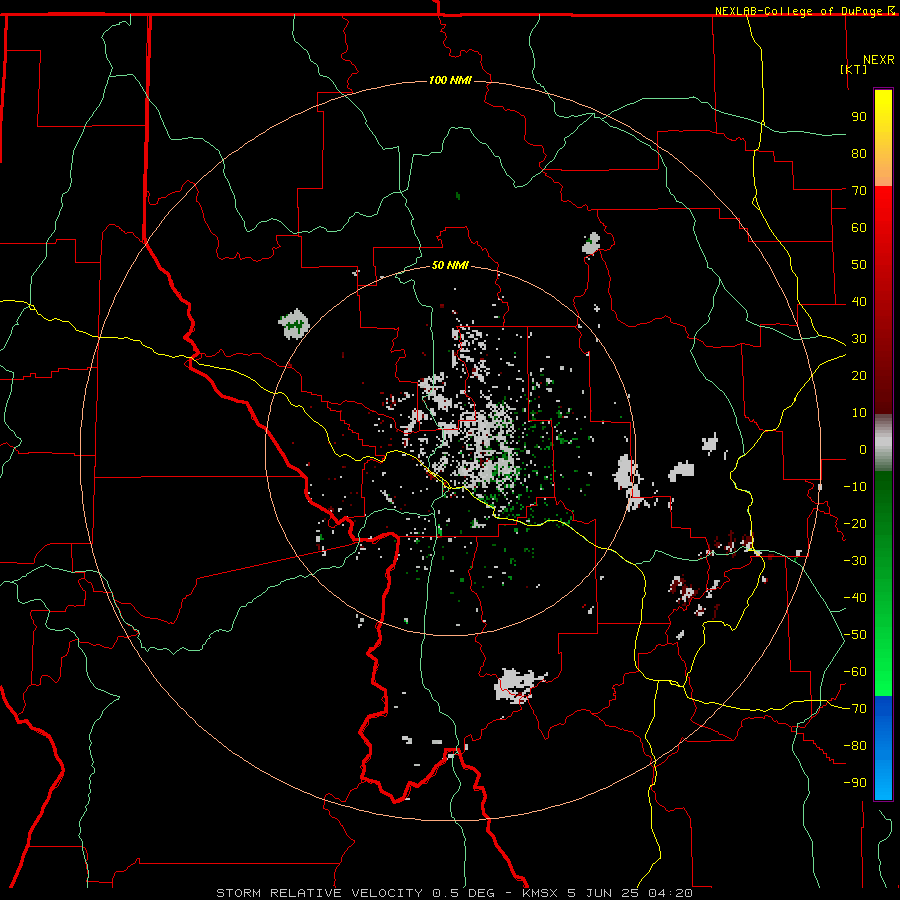
Task: Click the -80 value on velocity scale
Action: coord(855,746)
